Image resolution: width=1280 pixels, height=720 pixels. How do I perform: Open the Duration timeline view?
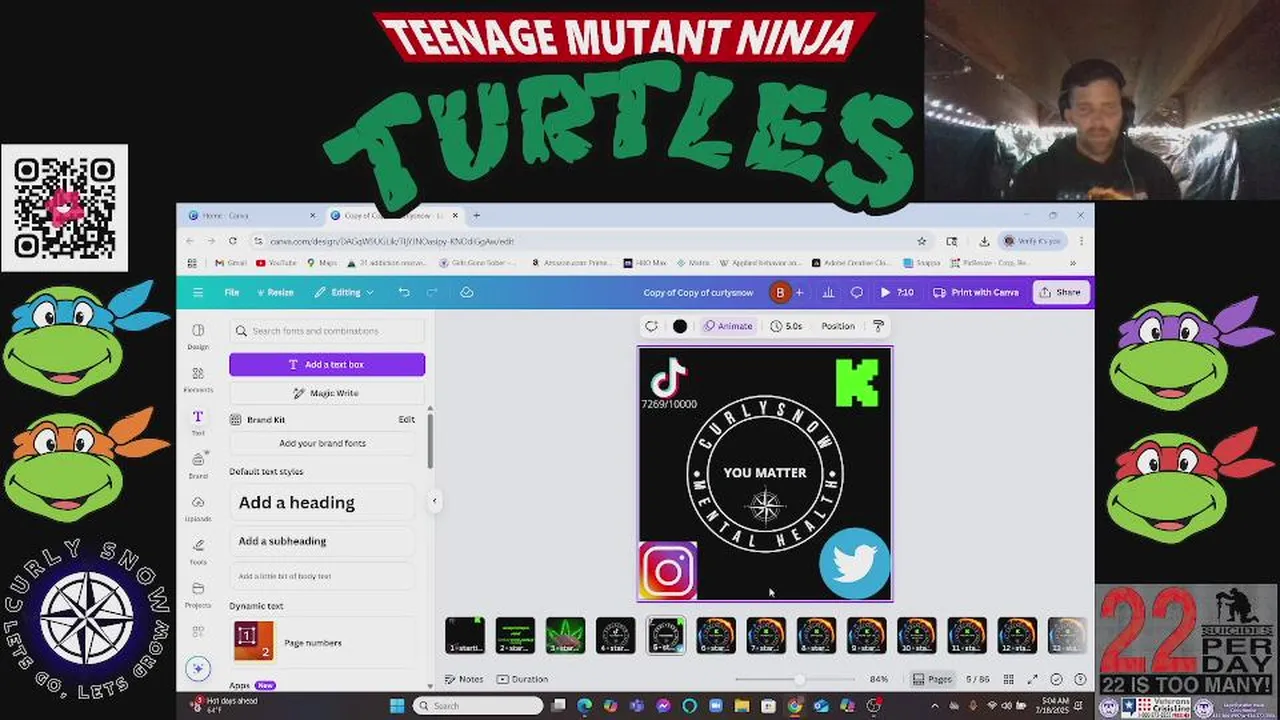(x=522, y=679)
